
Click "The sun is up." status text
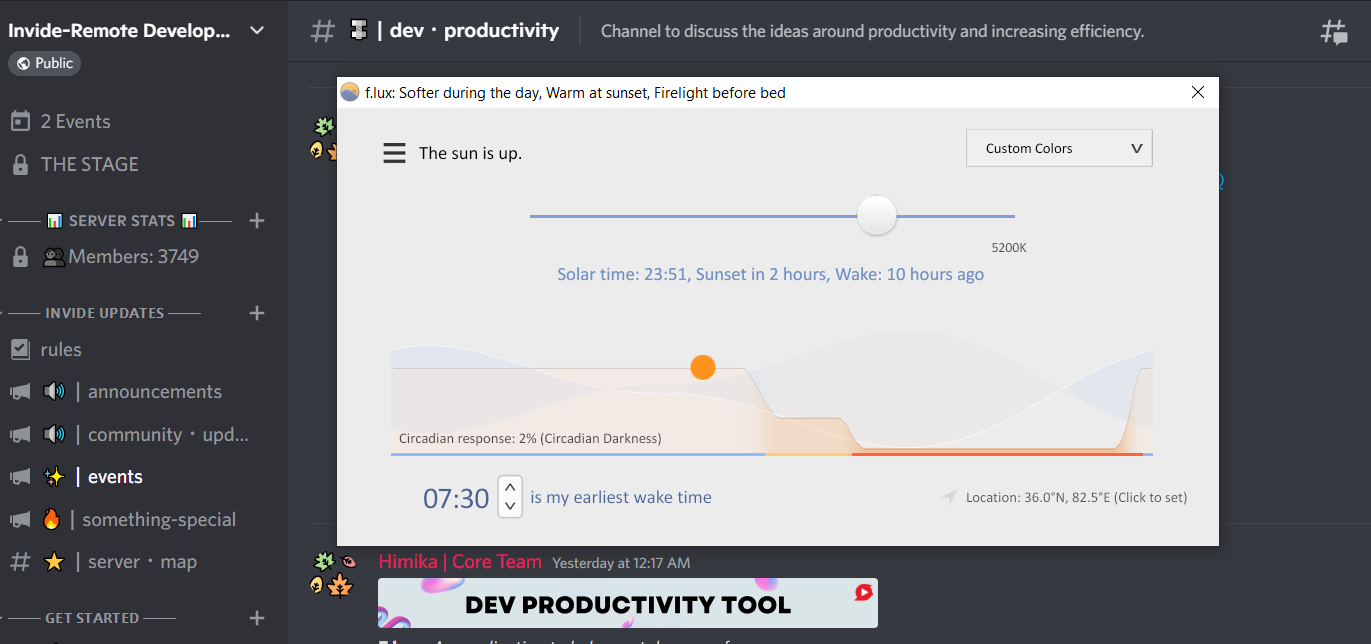click(x=470, y=153)
